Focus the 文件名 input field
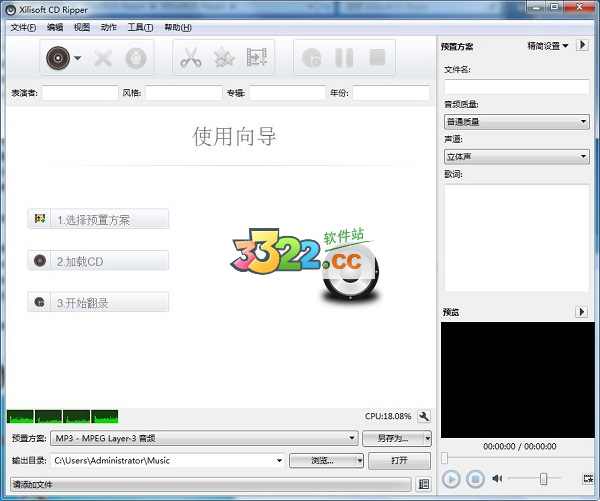 [x=517, y=87]
